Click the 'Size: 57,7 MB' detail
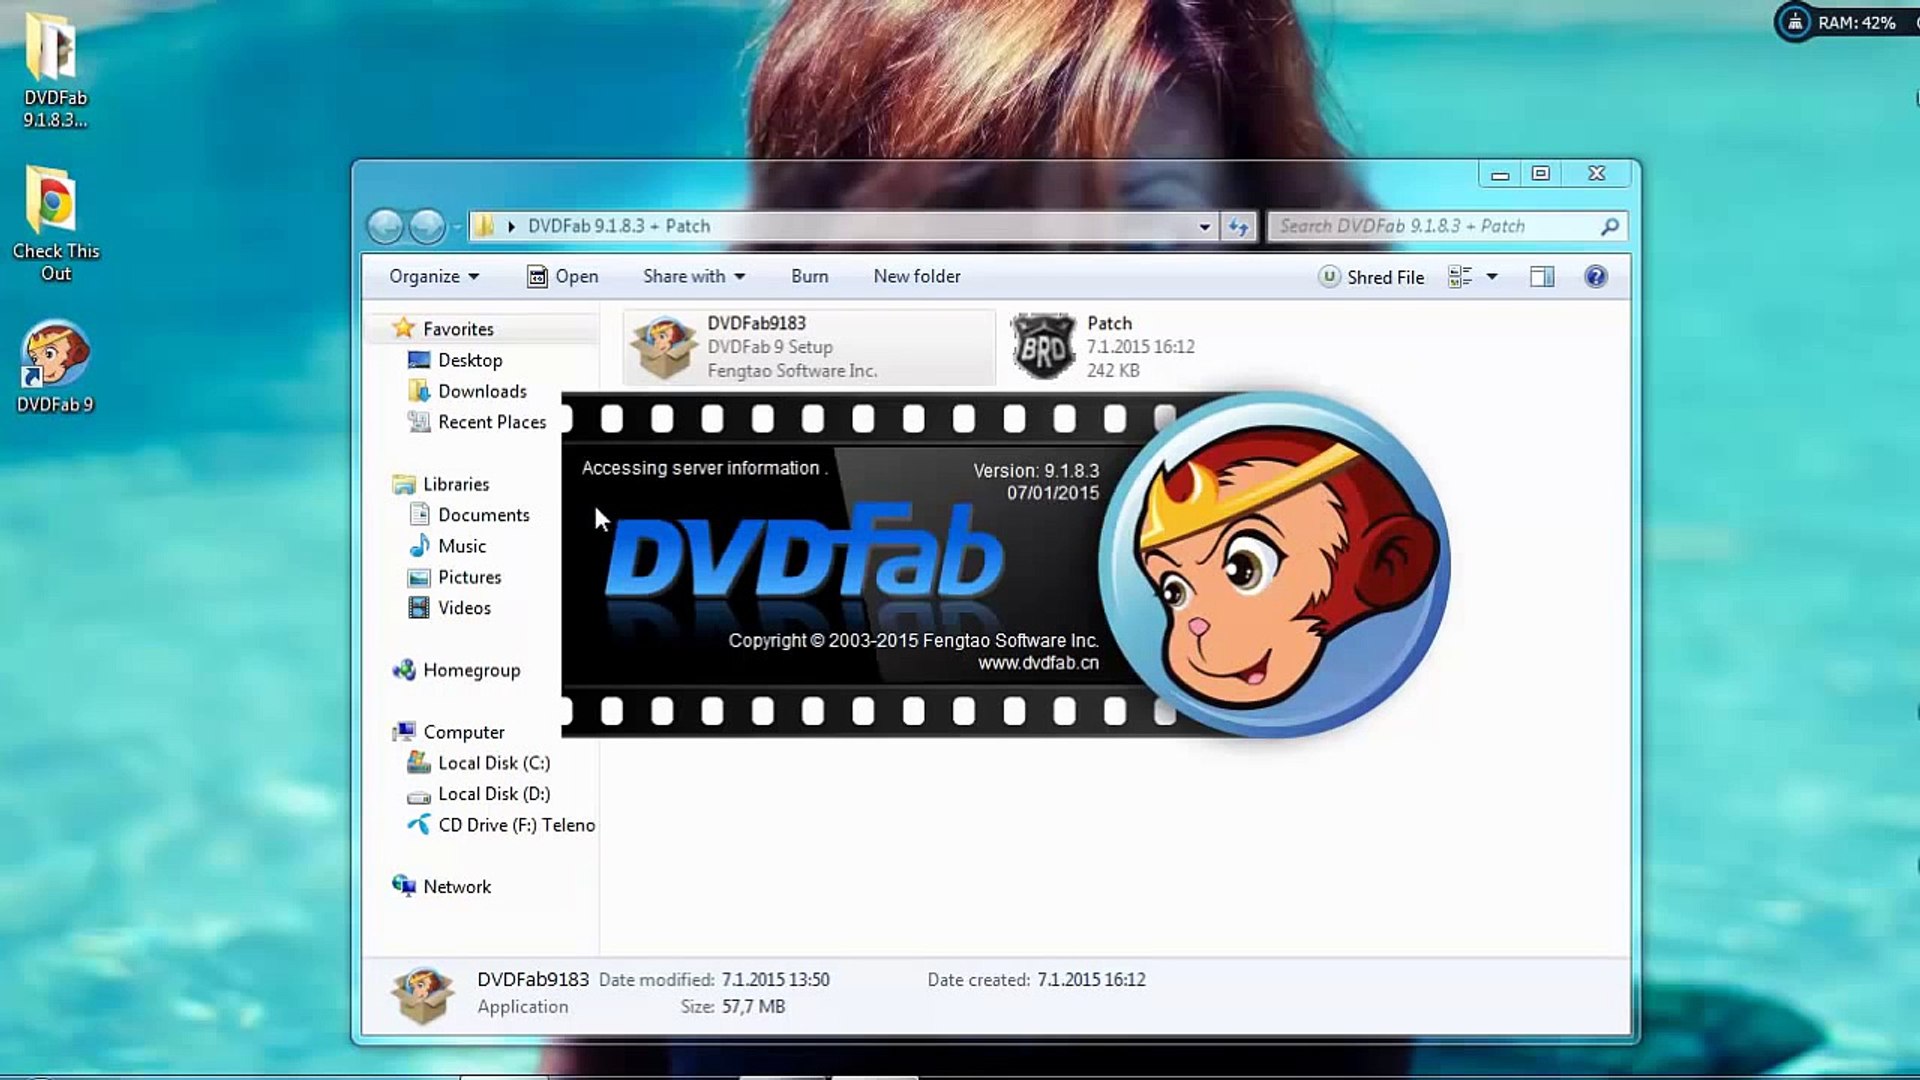 coord(732,1007)
